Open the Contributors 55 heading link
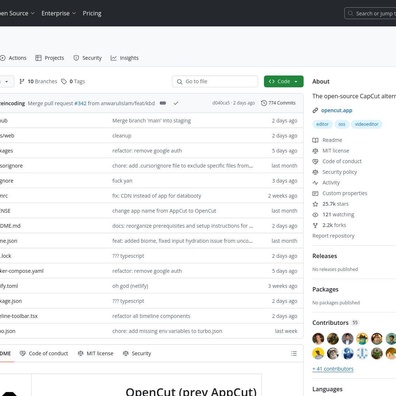 tap(335, 323)
